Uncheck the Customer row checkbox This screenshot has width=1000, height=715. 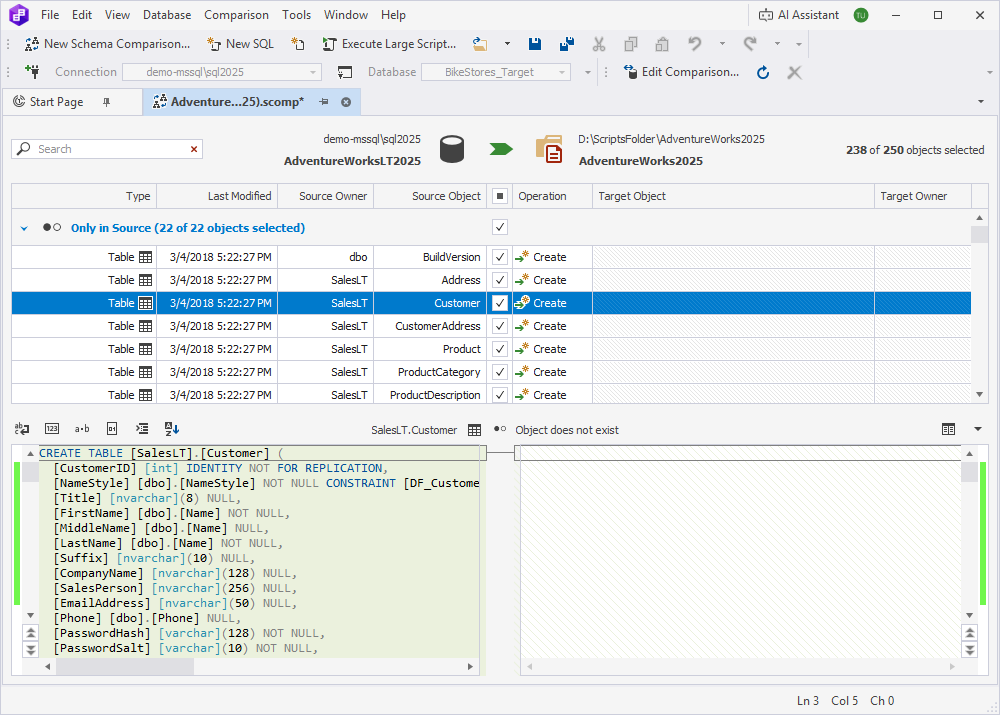pos(500,303)
